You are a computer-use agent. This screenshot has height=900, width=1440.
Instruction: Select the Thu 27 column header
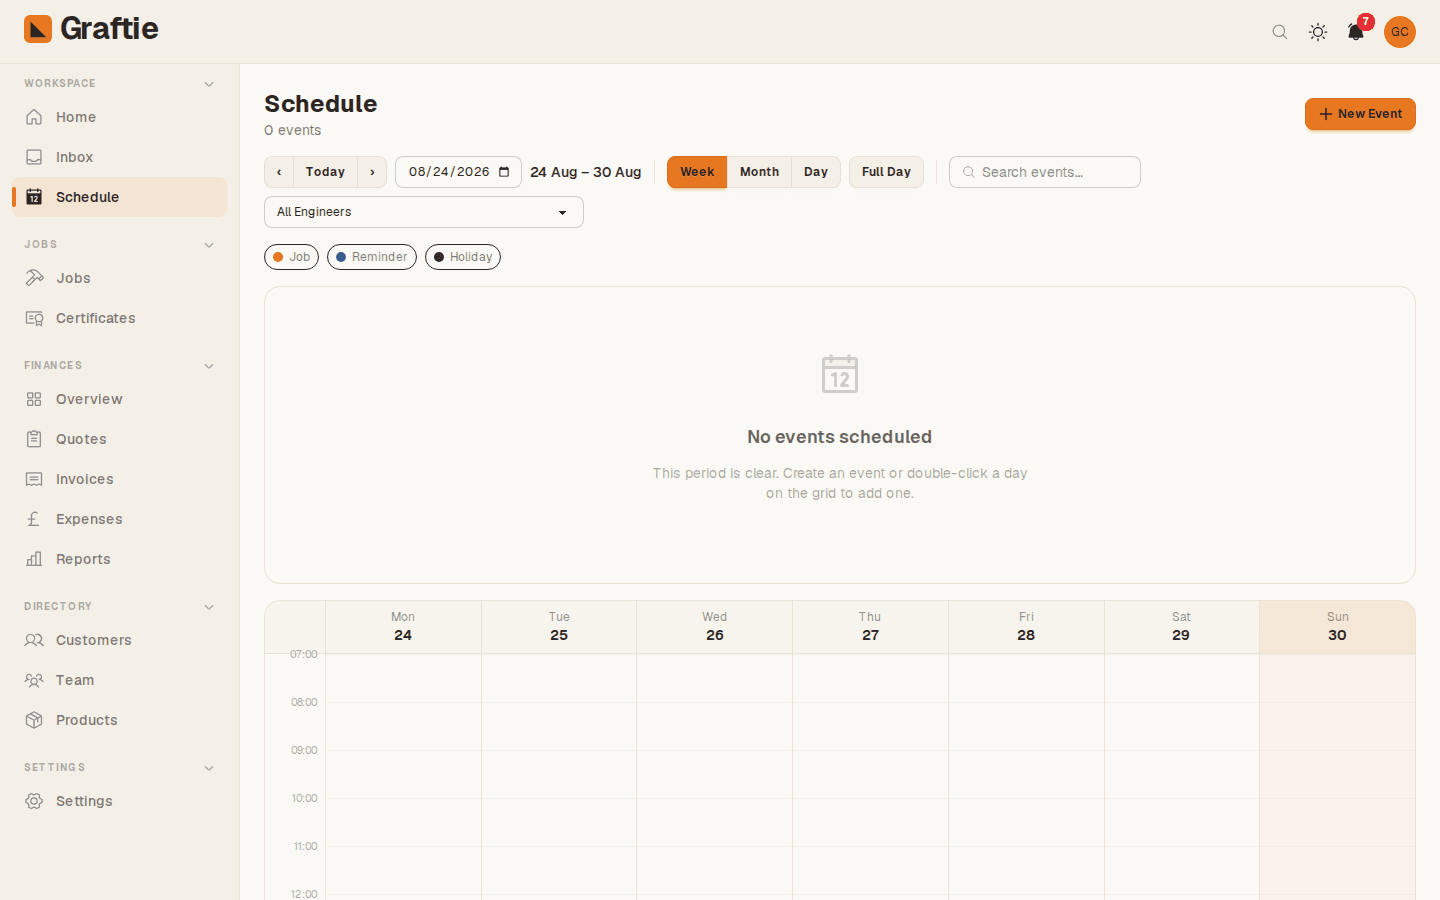pos(870,627)
